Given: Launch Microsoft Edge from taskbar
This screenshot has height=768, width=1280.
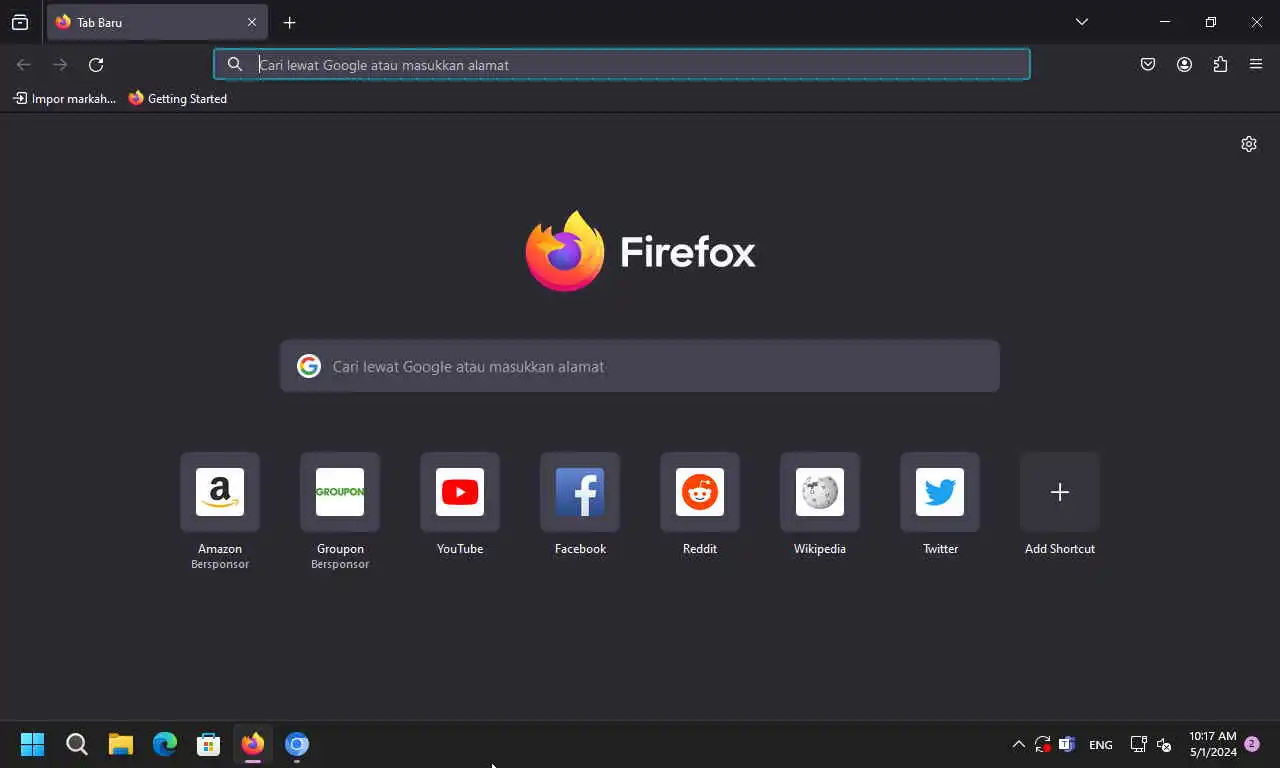Looking at the screenshot, I should tap(165, 744).
